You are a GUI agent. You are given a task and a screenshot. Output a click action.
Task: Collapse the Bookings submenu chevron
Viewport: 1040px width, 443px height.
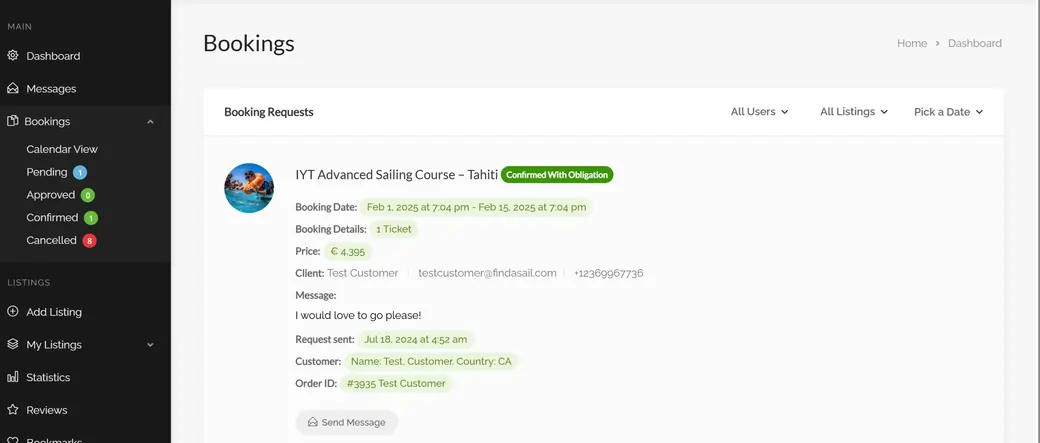tap(150, 122)
